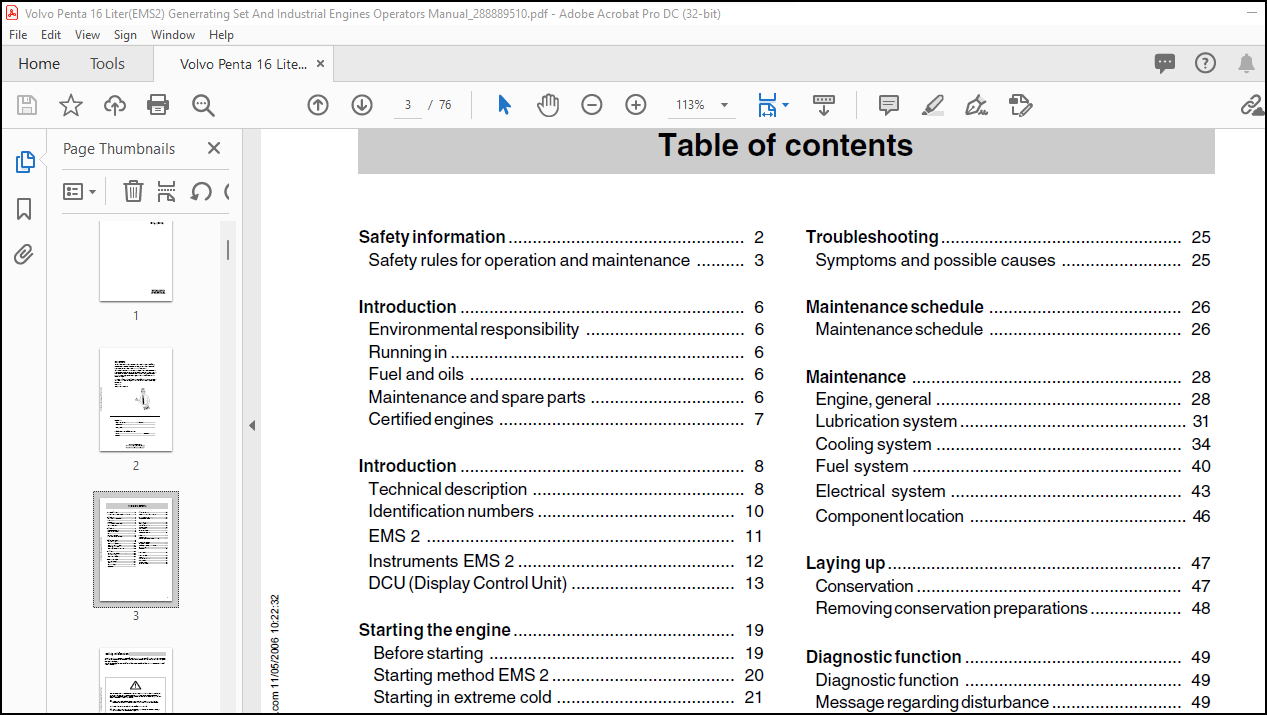The image size is (1267, 715).
Task: Click the Laying up contents entry
Action: pyautogui.click(x=1008, y=563)
